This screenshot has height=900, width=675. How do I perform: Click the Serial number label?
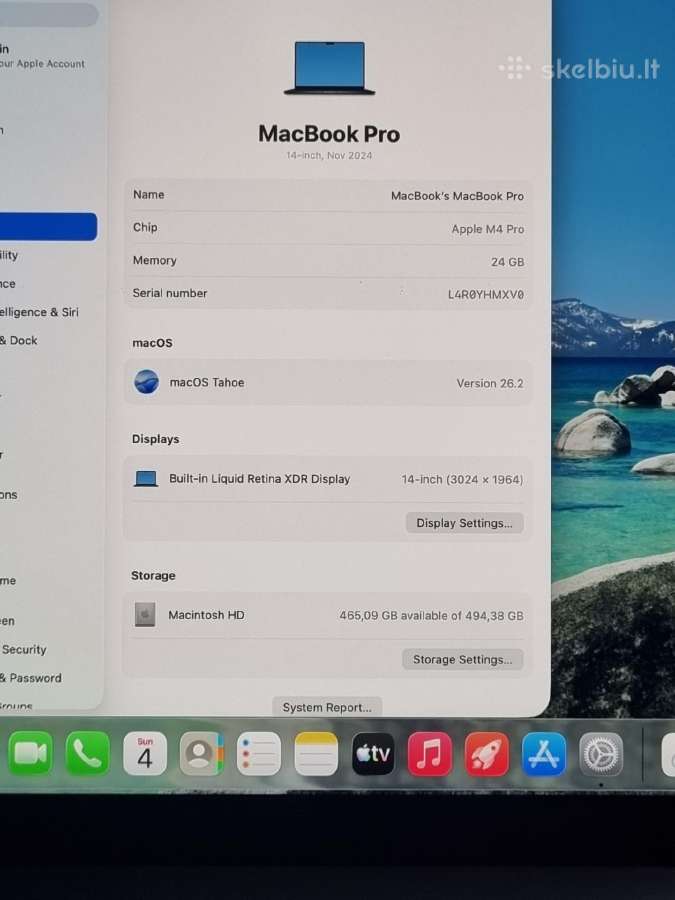coord(170,293)
